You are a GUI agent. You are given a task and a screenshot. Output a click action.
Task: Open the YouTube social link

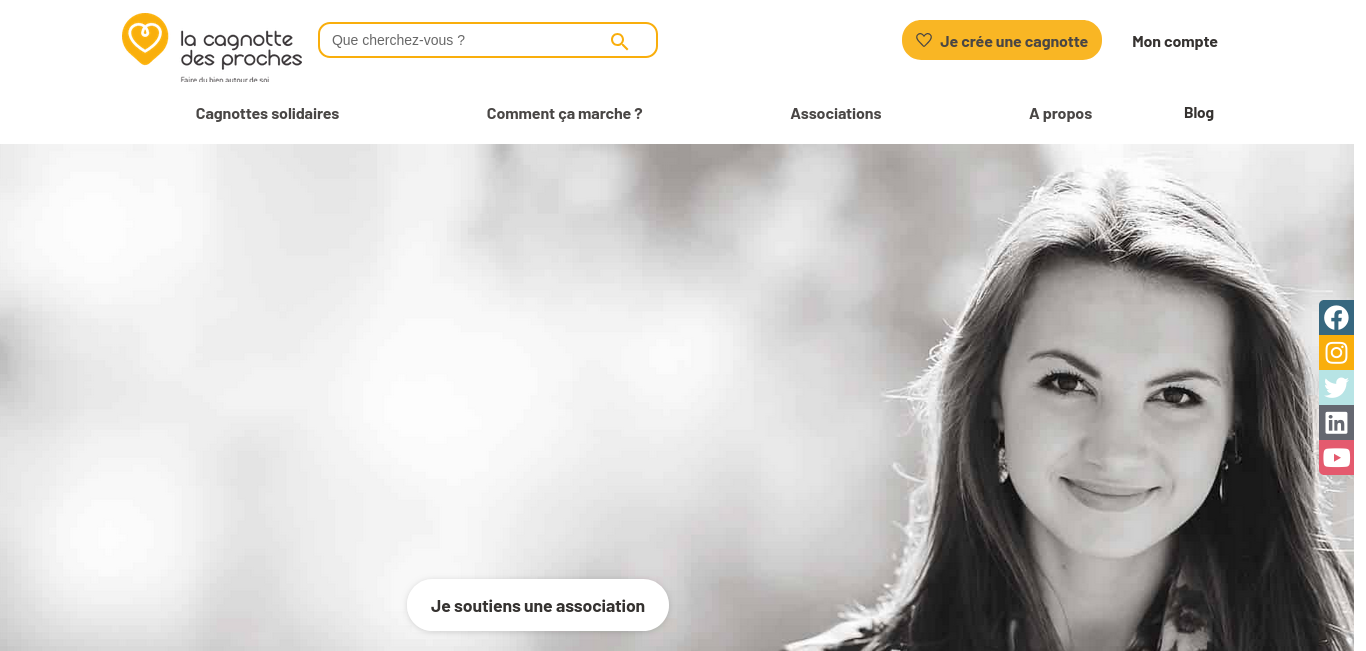[1336, 458]
